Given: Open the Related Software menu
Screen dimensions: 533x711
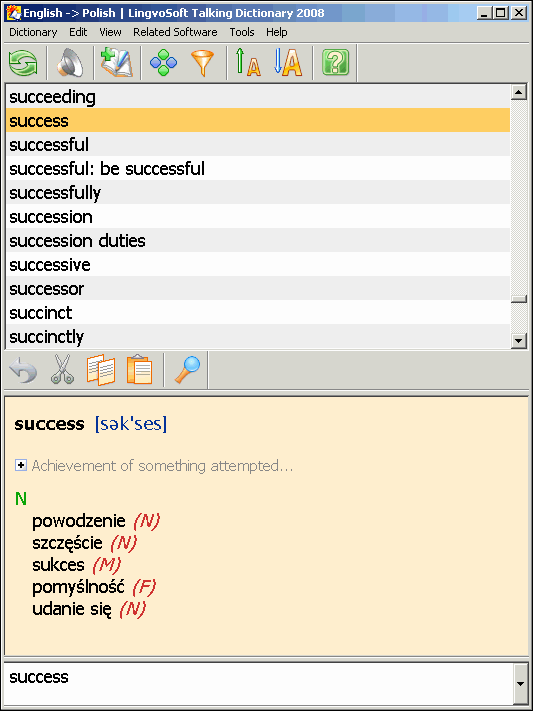Looking at the screenshot, I should pyautogui.click(x=175, y=32).
